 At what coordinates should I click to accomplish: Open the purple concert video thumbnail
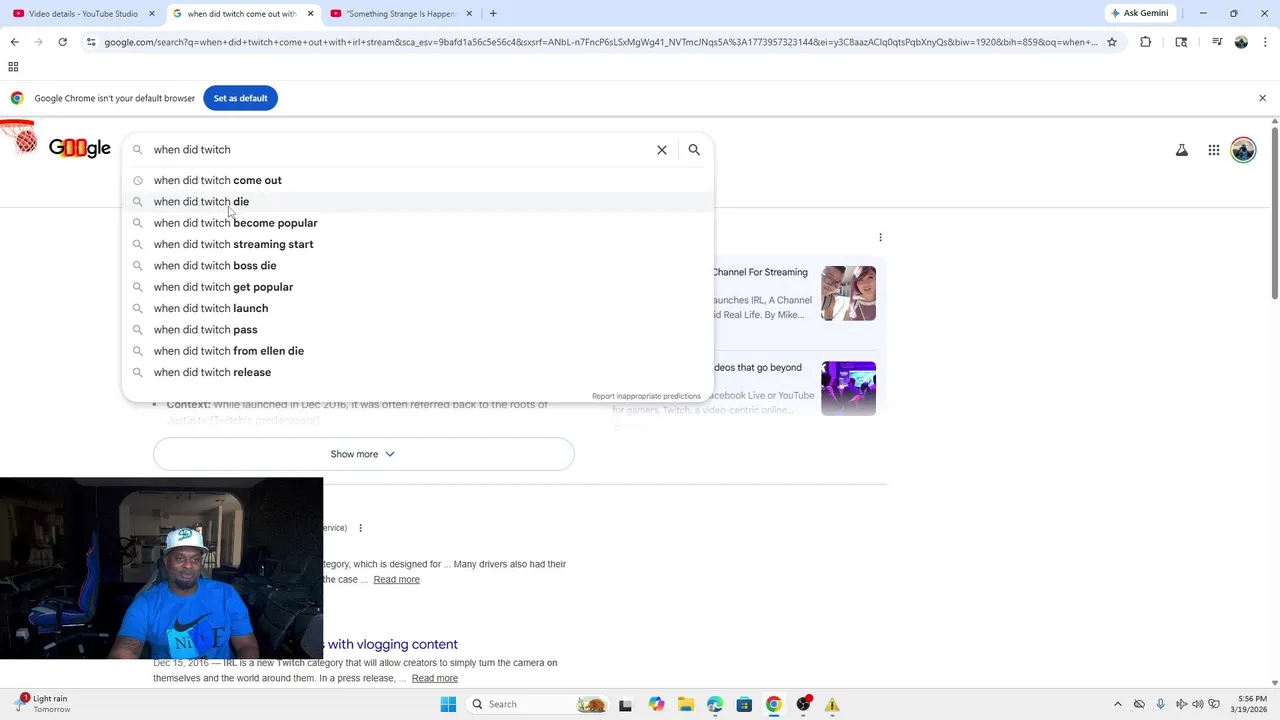pos(848,388)
